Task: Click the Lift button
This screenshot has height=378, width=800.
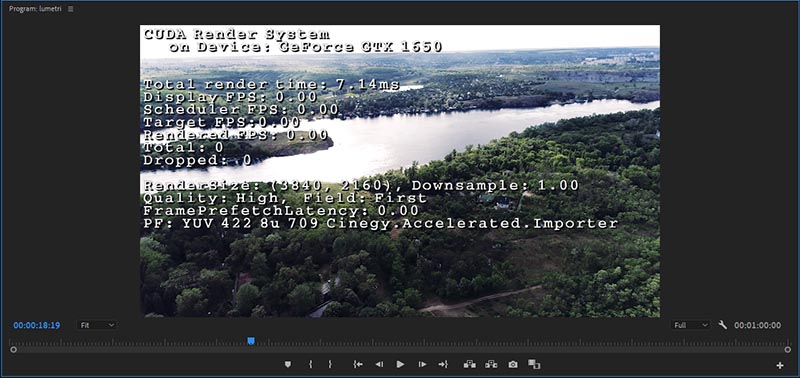Action: point(469,364)
